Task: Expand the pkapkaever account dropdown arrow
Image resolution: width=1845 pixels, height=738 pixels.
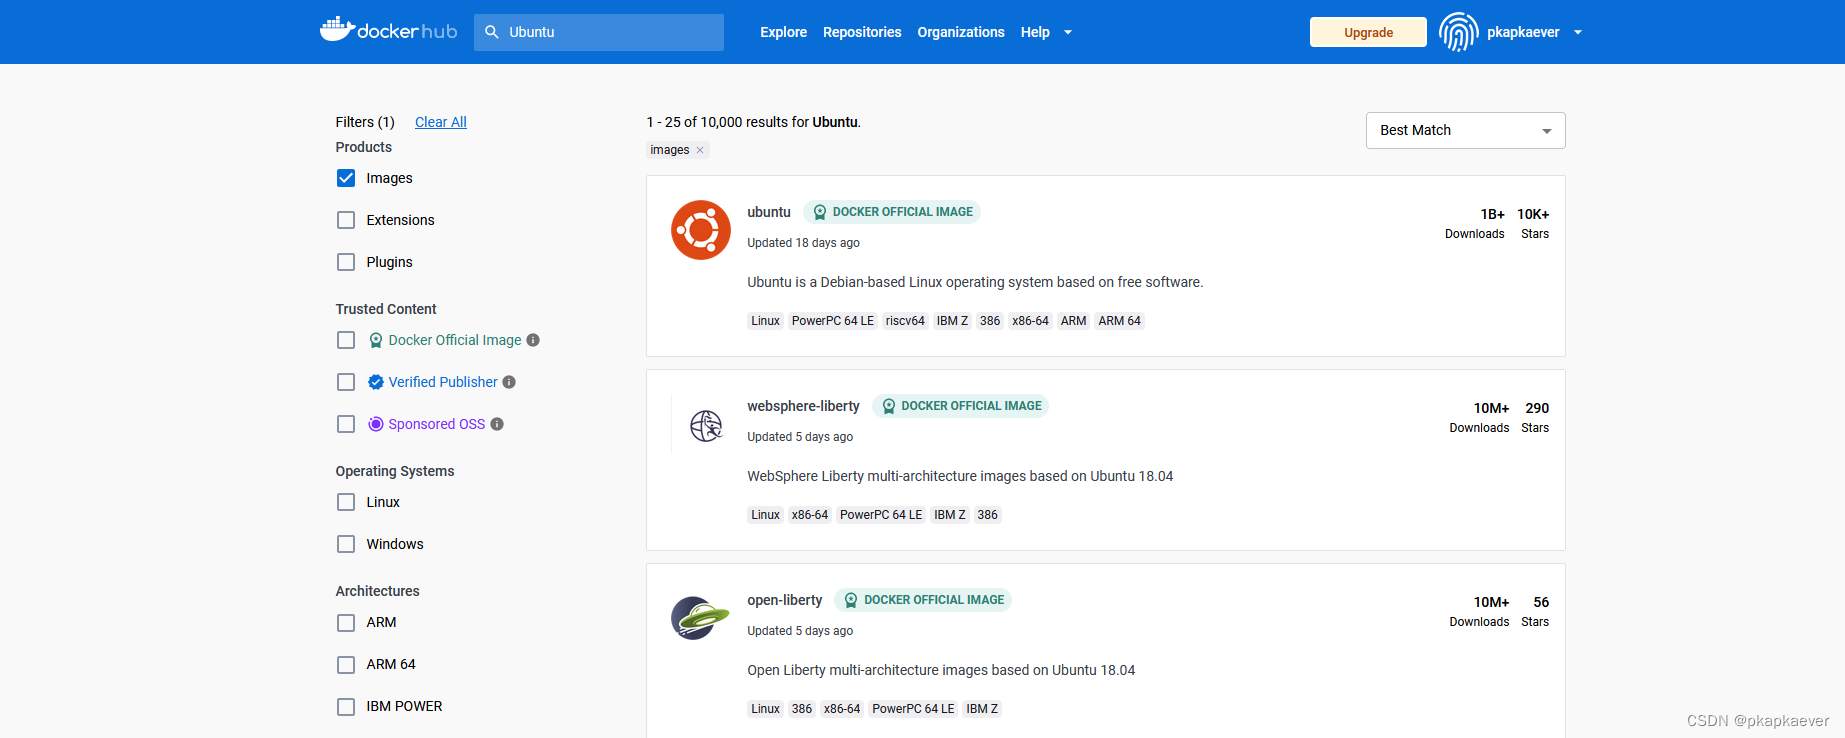Action: click(1578, 32)
